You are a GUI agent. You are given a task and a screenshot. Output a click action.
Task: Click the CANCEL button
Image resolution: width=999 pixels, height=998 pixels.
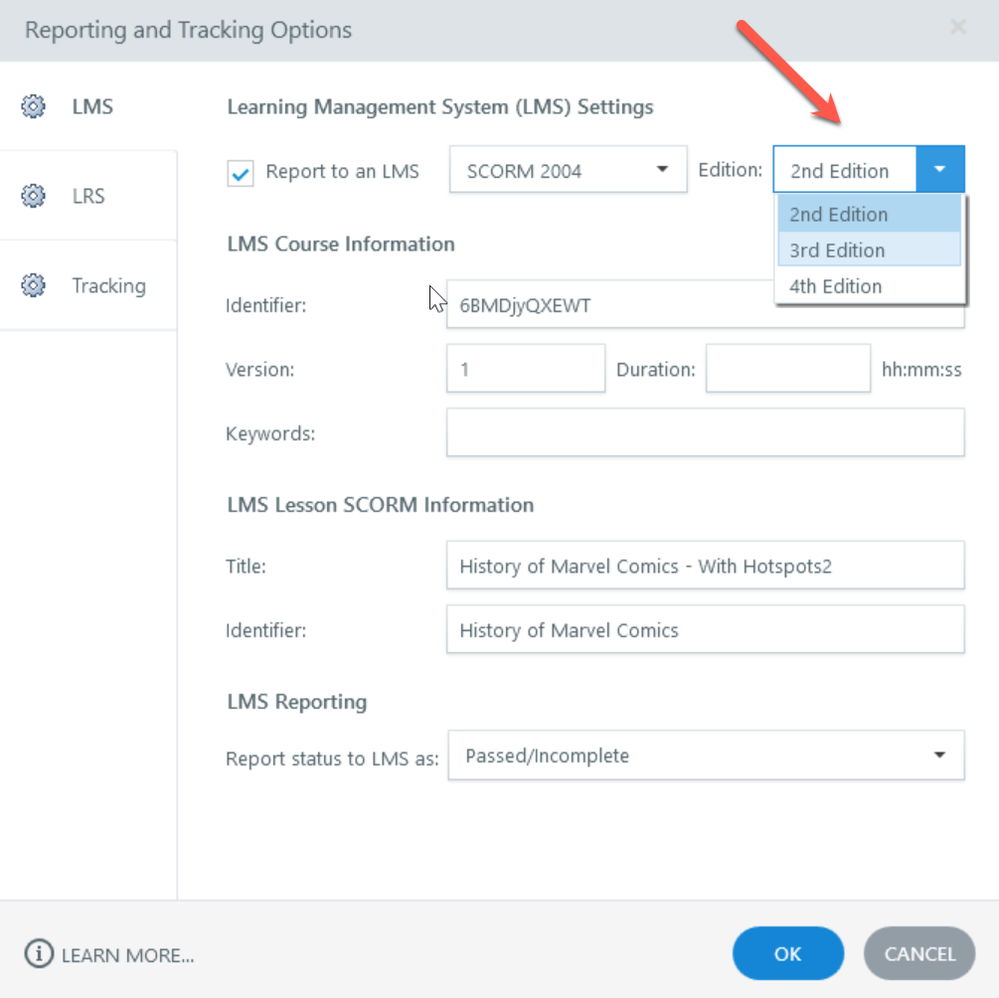click(919, 953)
